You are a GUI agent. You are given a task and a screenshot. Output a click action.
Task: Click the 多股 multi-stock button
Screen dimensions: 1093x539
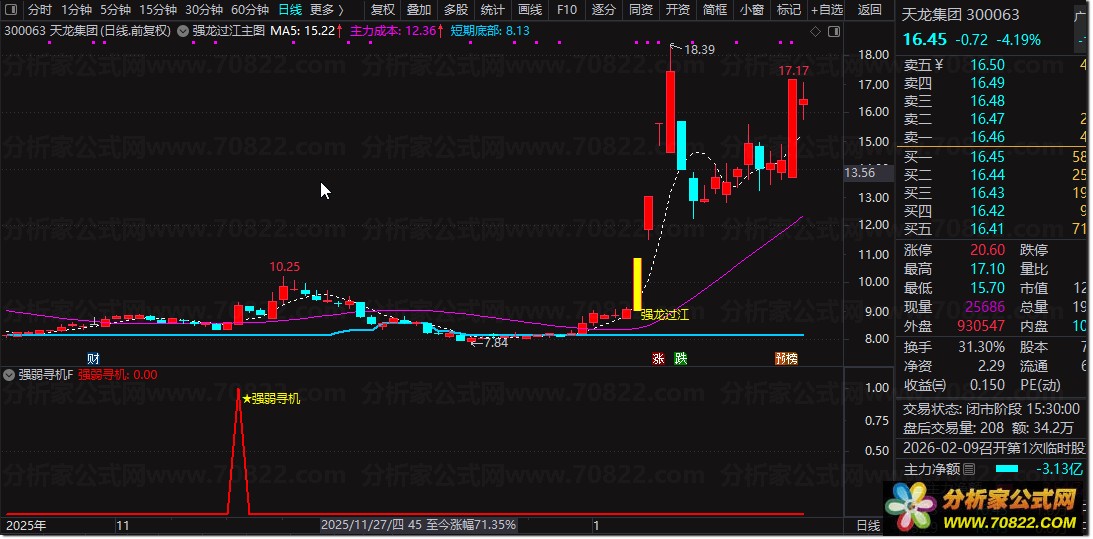coord(456,10)
